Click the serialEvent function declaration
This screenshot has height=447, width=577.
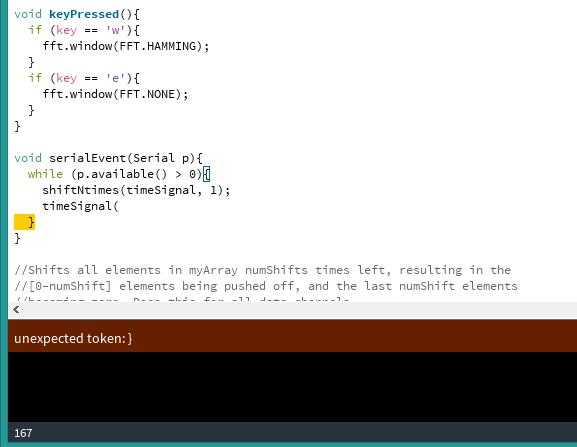[x=108, y=158]
